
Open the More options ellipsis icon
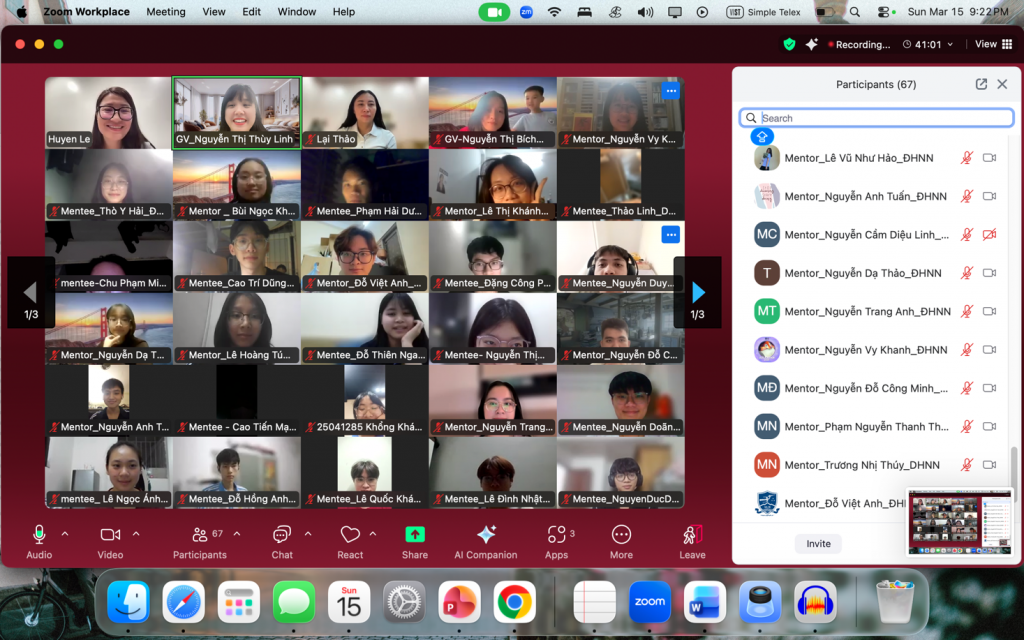pyautogui.click(x=621, y=535)
